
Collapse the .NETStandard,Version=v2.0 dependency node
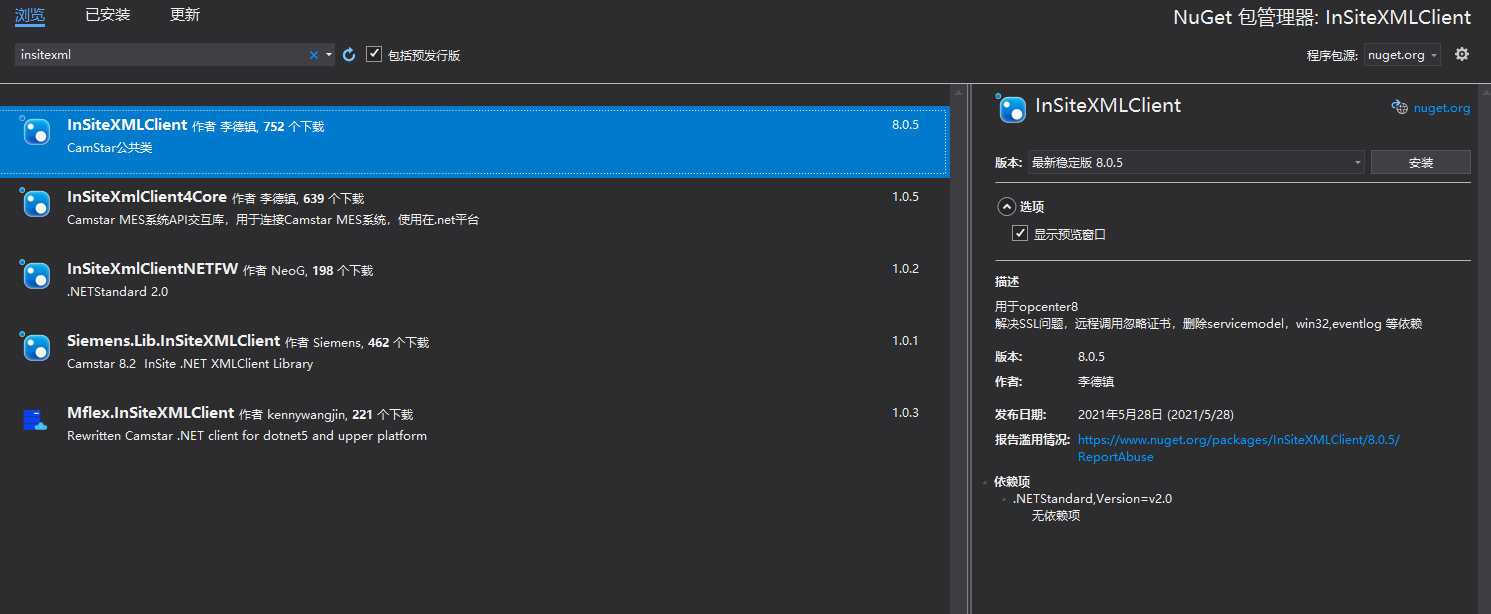pos(1004,498)
